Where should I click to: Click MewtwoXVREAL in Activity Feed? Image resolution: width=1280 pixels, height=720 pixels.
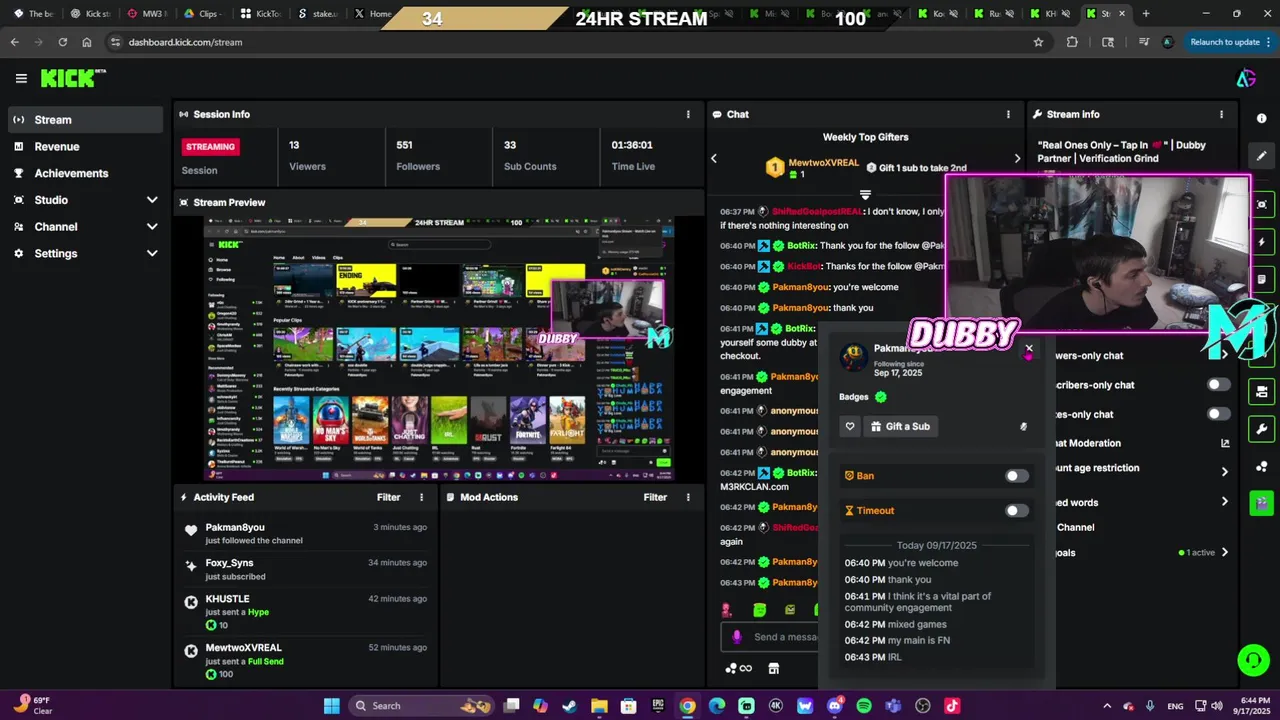[x=244, y=648]
